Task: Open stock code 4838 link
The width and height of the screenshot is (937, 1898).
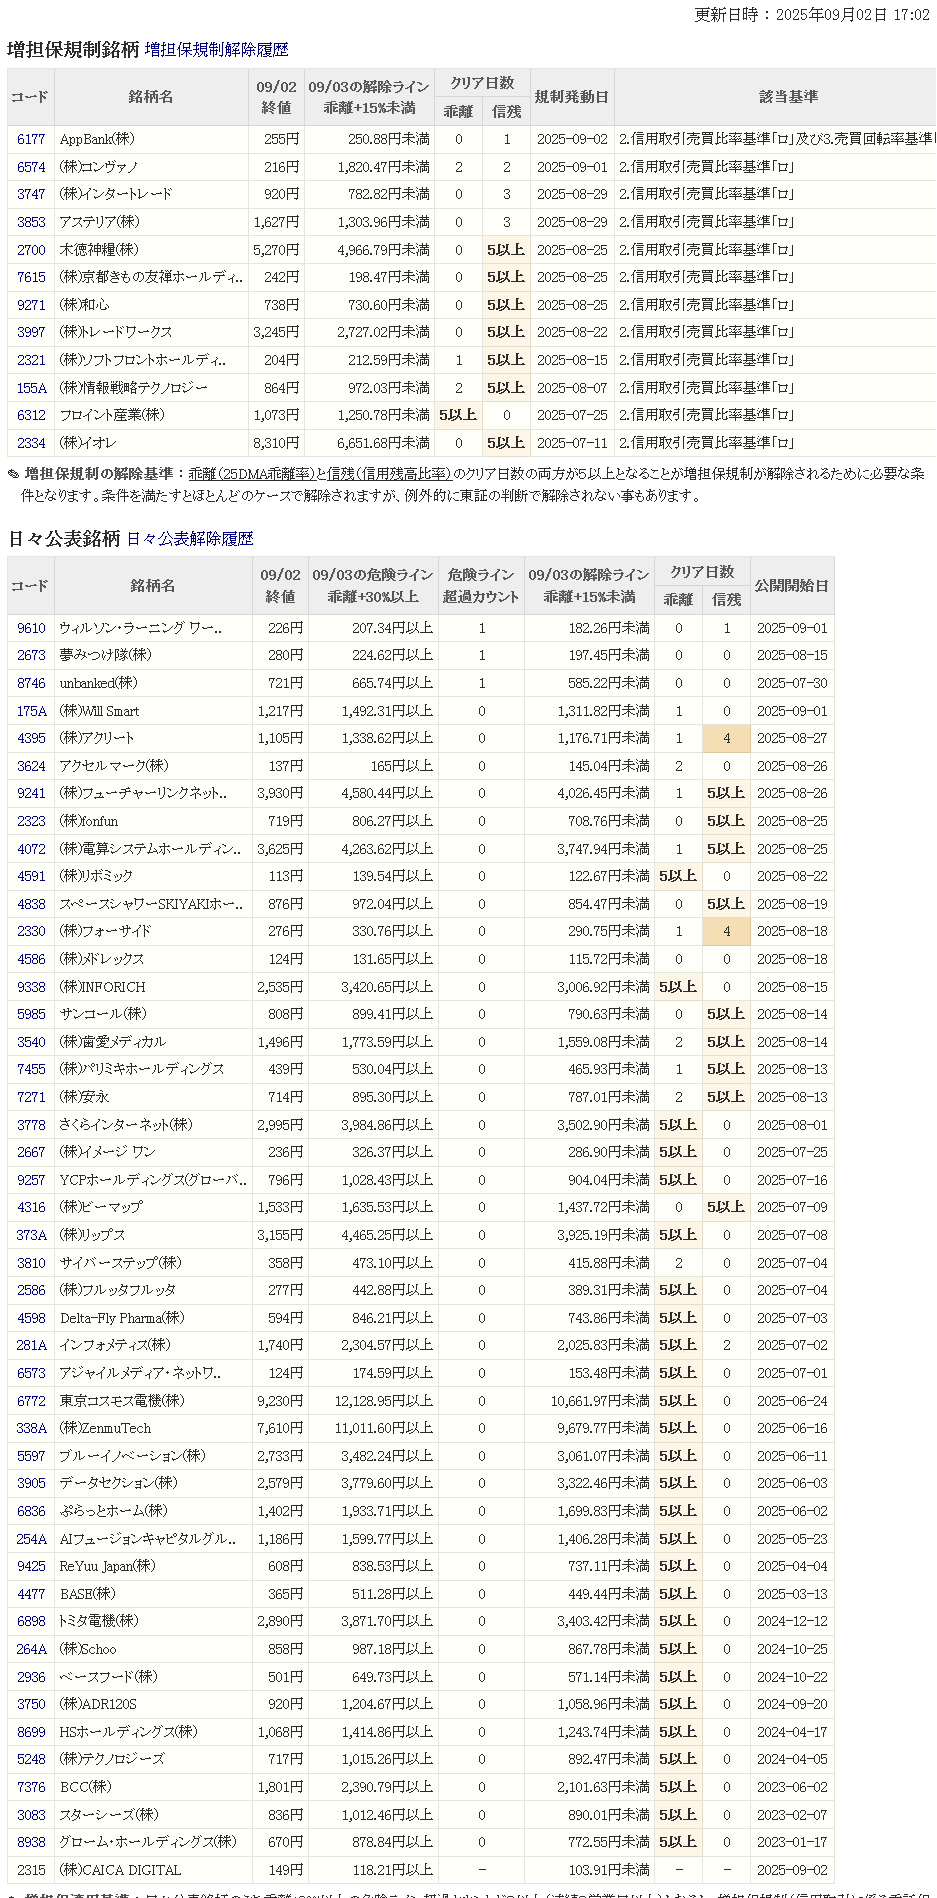Action: 31,904
